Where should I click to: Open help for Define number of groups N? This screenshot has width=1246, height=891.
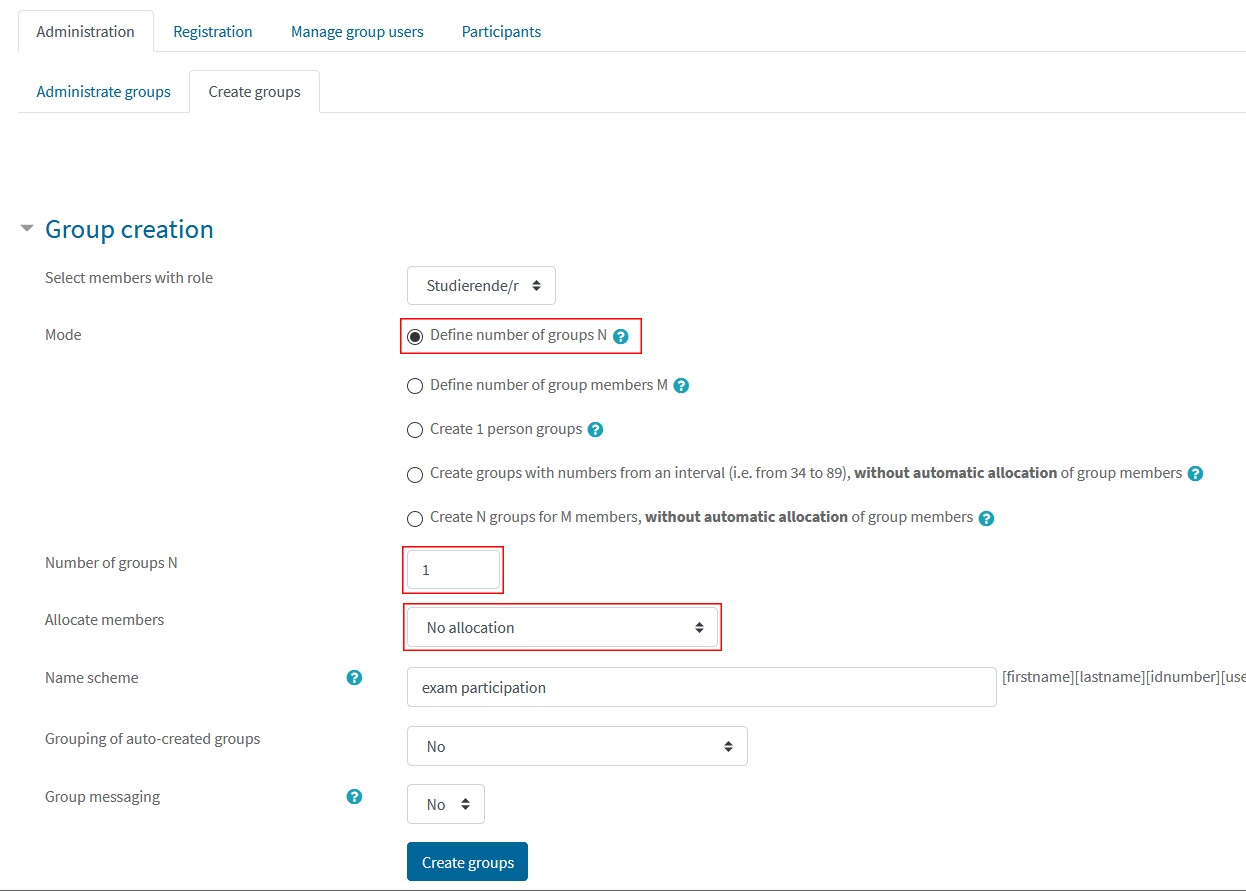(620, 337)
